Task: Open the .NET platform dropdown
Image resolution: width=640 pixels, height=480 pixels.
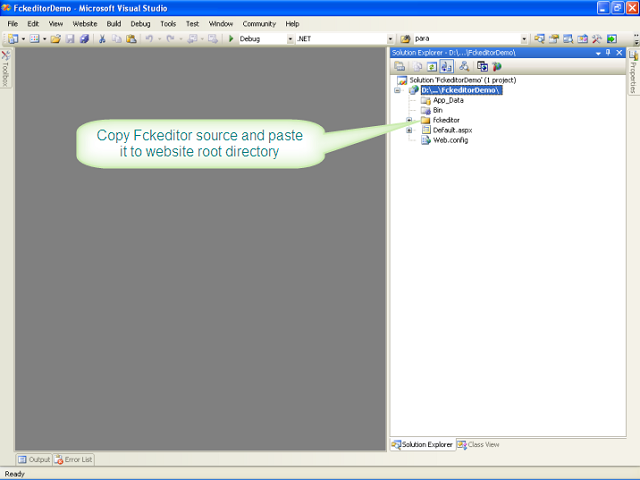Action: (x=390, y=39)
